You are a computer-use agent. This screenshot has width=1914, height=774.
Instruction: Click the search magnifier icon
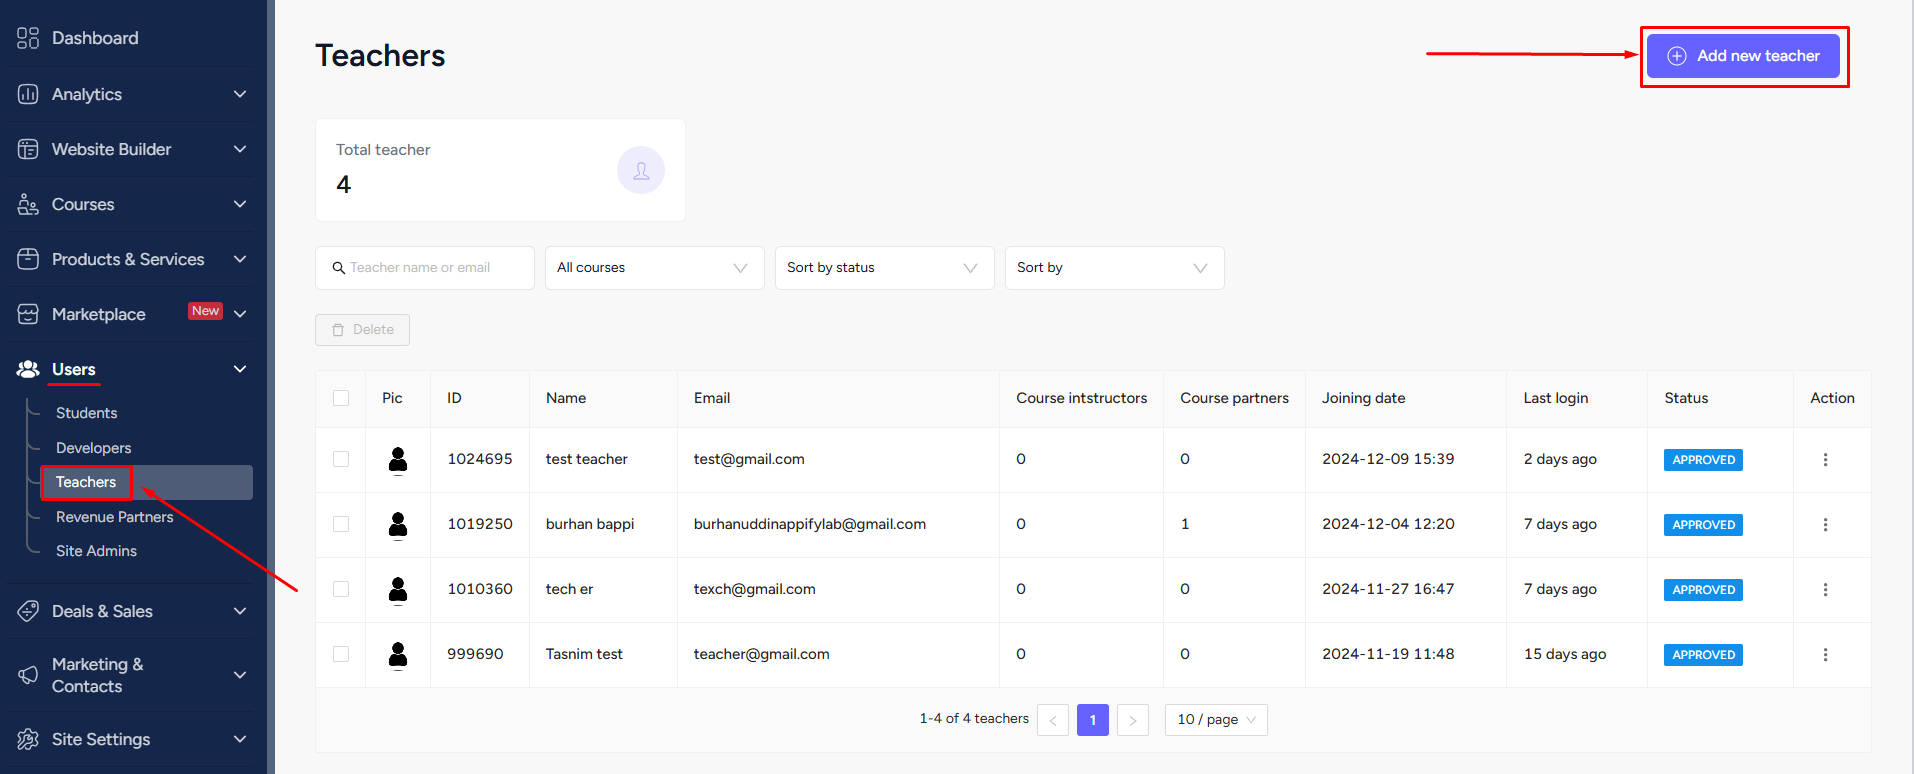339,268
